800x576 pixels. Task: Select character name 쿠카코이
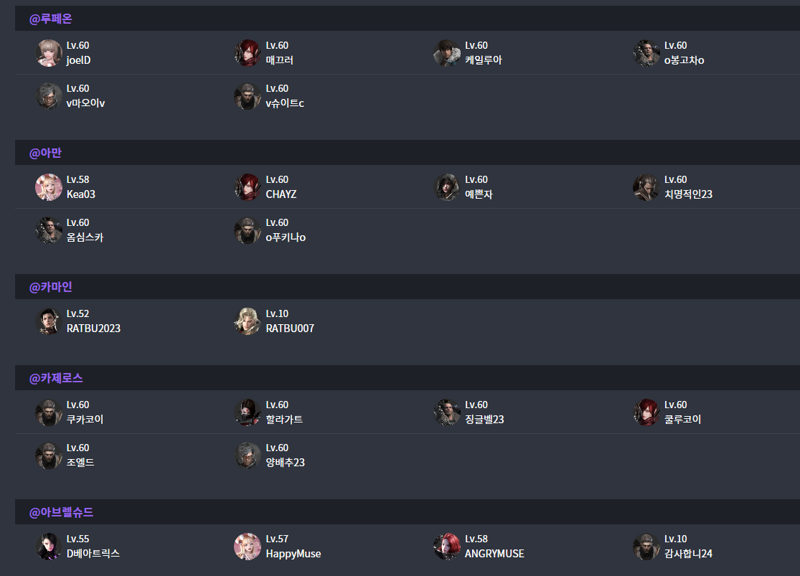(85, 419)
